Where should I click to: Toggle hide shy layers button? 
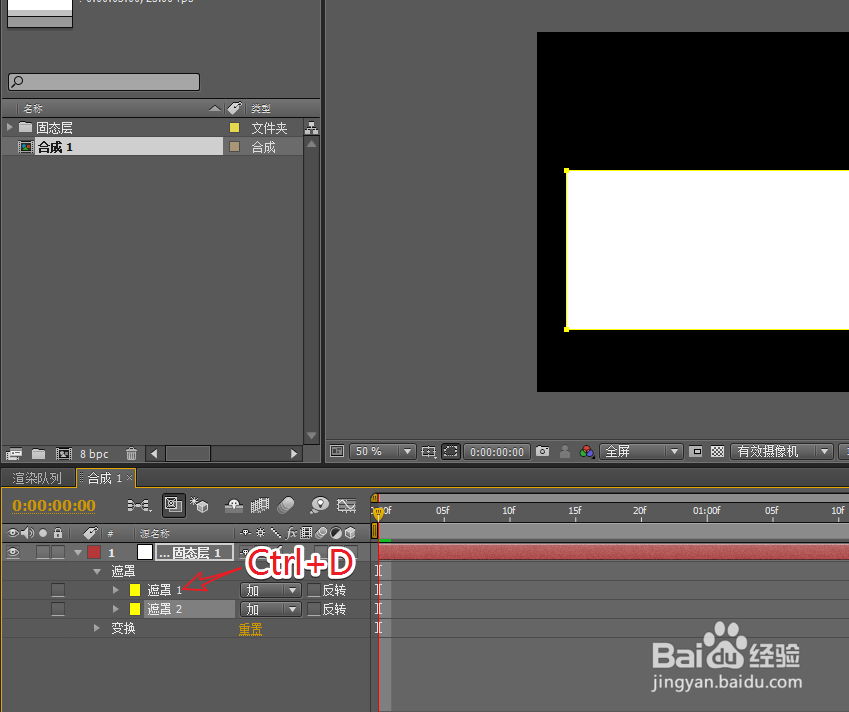tap(234, 506)
